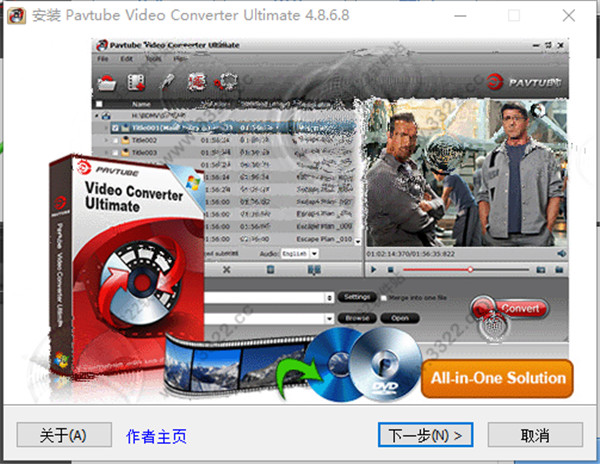Cancel installation with 取消 button
This screenshot has height=464, width=600.
point(535,435)
